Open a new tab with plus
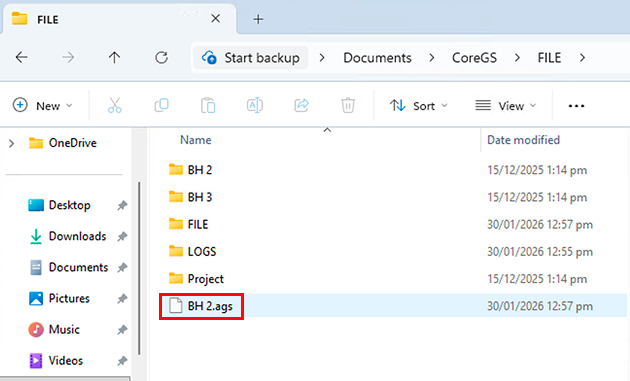 258,19
